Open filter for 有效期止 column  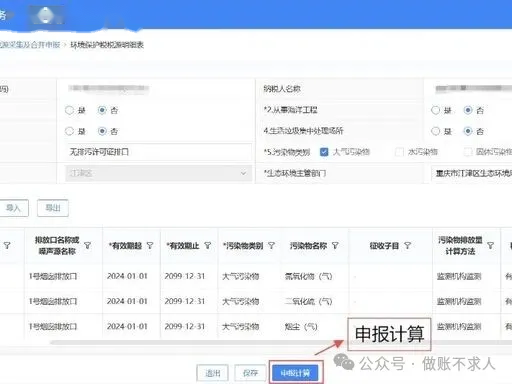[208, 246]
